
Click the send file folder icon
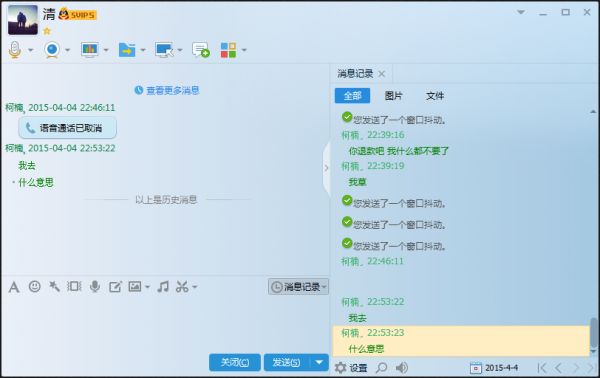[x=127, y=50]
